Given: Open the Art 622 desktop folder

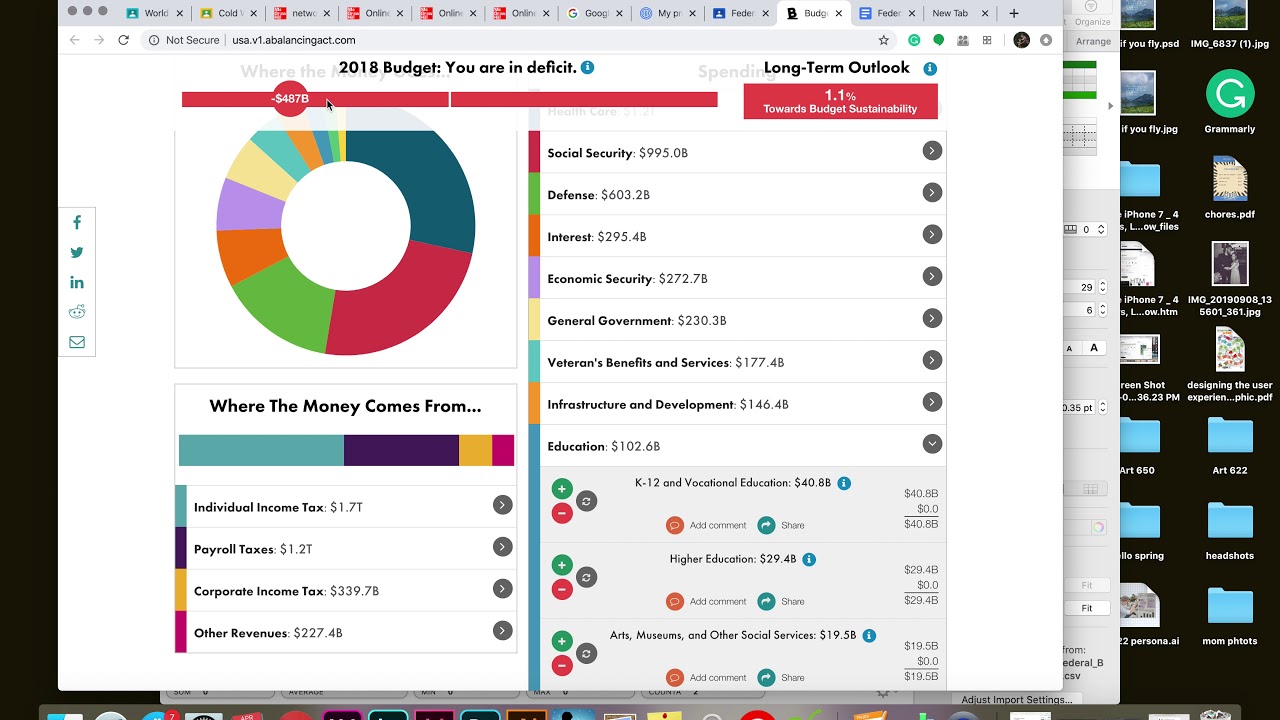Looking at the screenshot, I should click(1229, 446).
